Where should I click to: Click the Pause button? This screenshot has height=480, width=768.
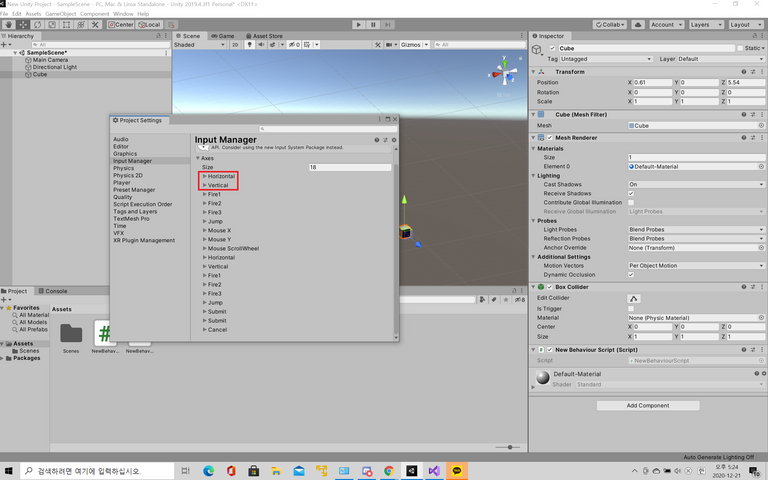(x=373, y=24)
